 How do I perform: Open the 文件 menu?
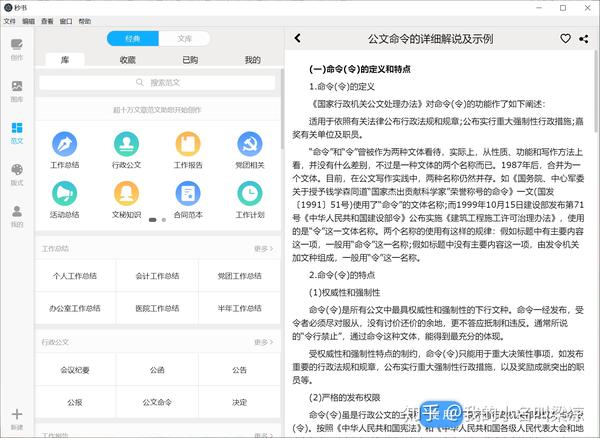10,21
